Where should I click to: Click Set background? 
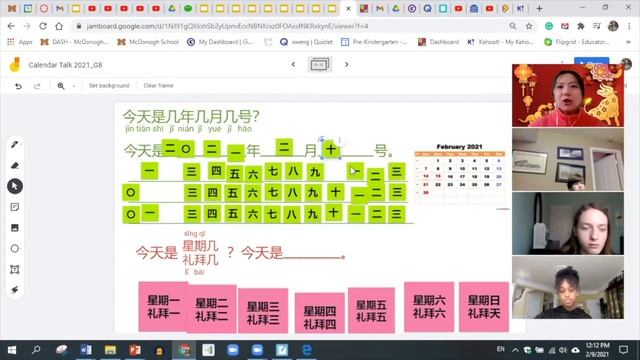pos(109,86)
